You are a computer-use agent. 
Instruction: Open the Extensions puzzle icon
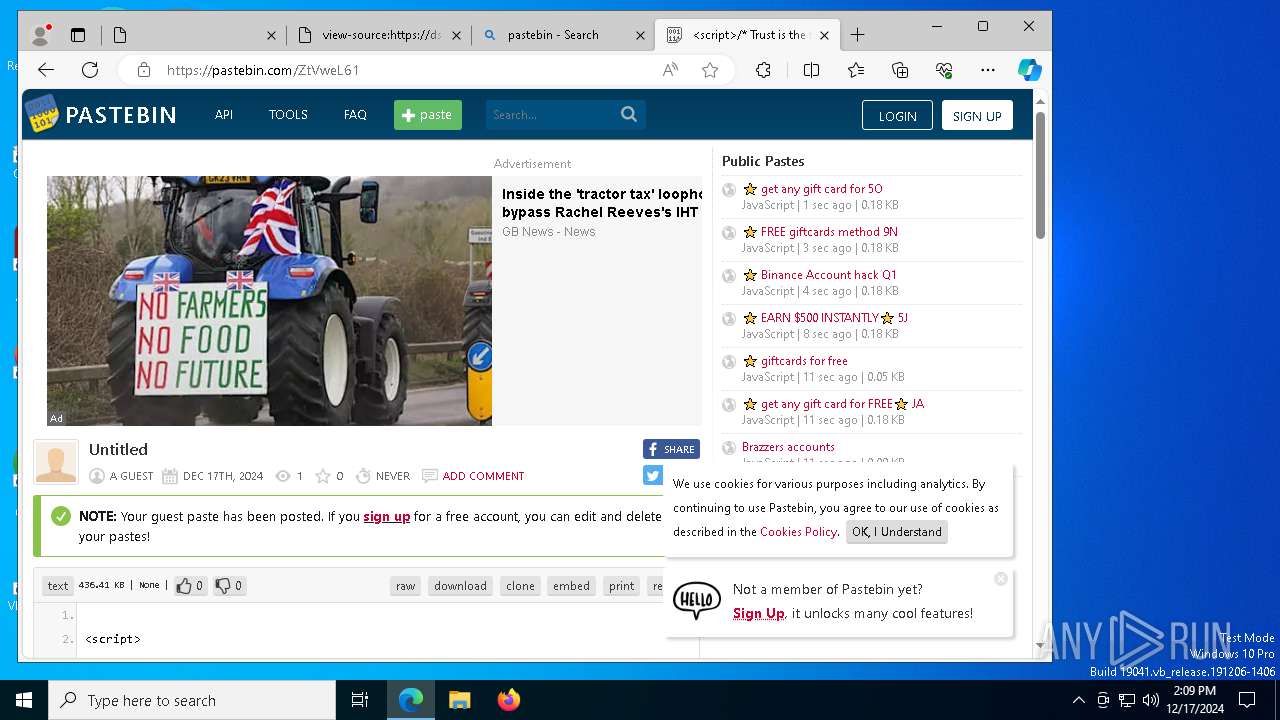(x=763, y=70)
